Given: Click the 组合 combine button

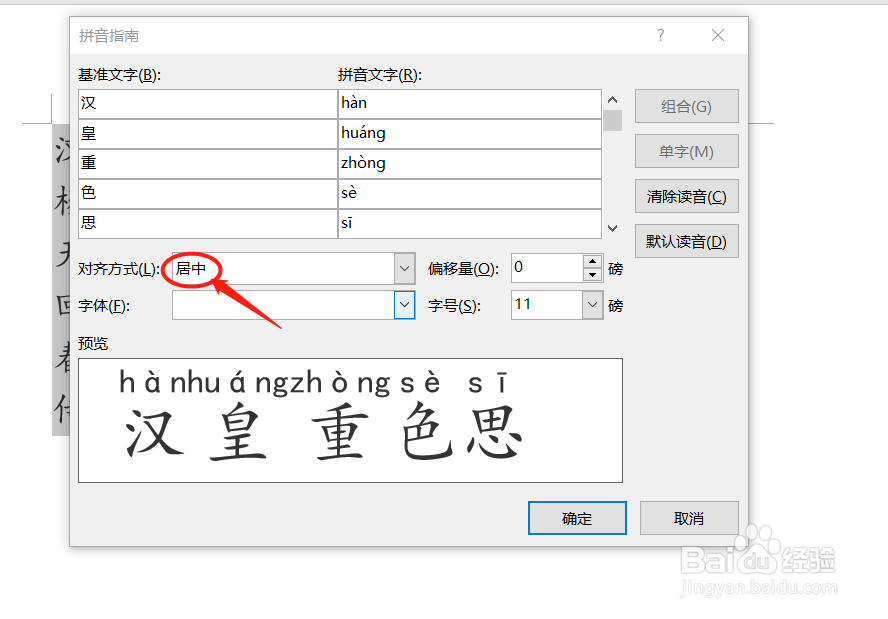Looking at the screenshot, I should (x=686, y=106).
